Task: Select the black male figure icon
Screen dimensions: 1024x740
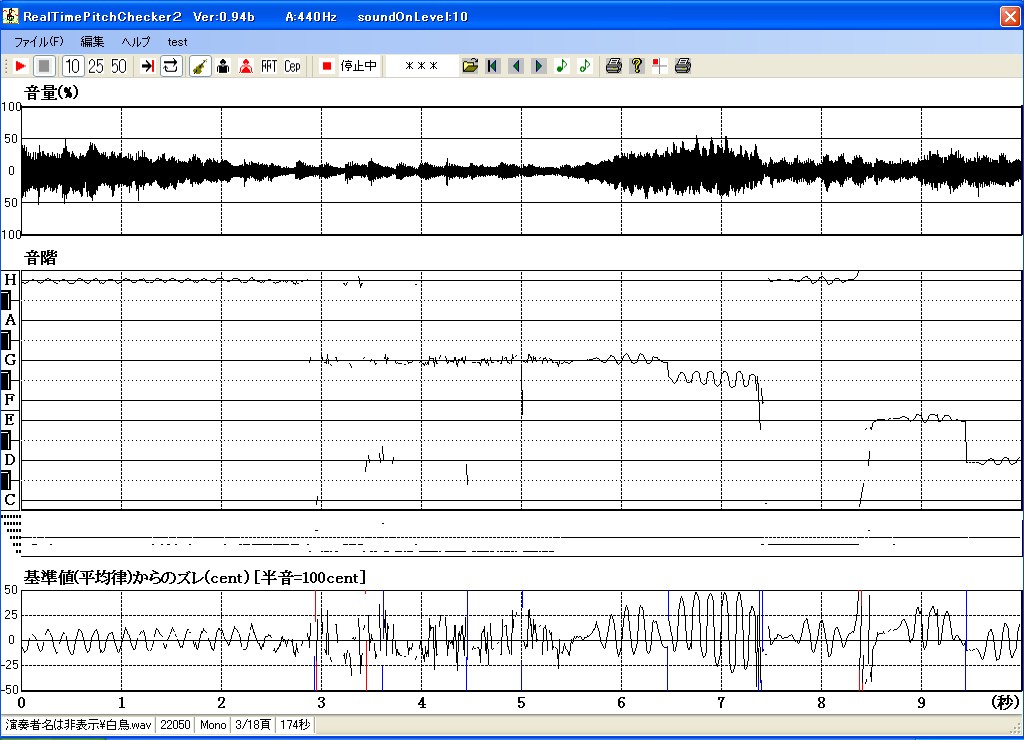Action: click(223, 66)
